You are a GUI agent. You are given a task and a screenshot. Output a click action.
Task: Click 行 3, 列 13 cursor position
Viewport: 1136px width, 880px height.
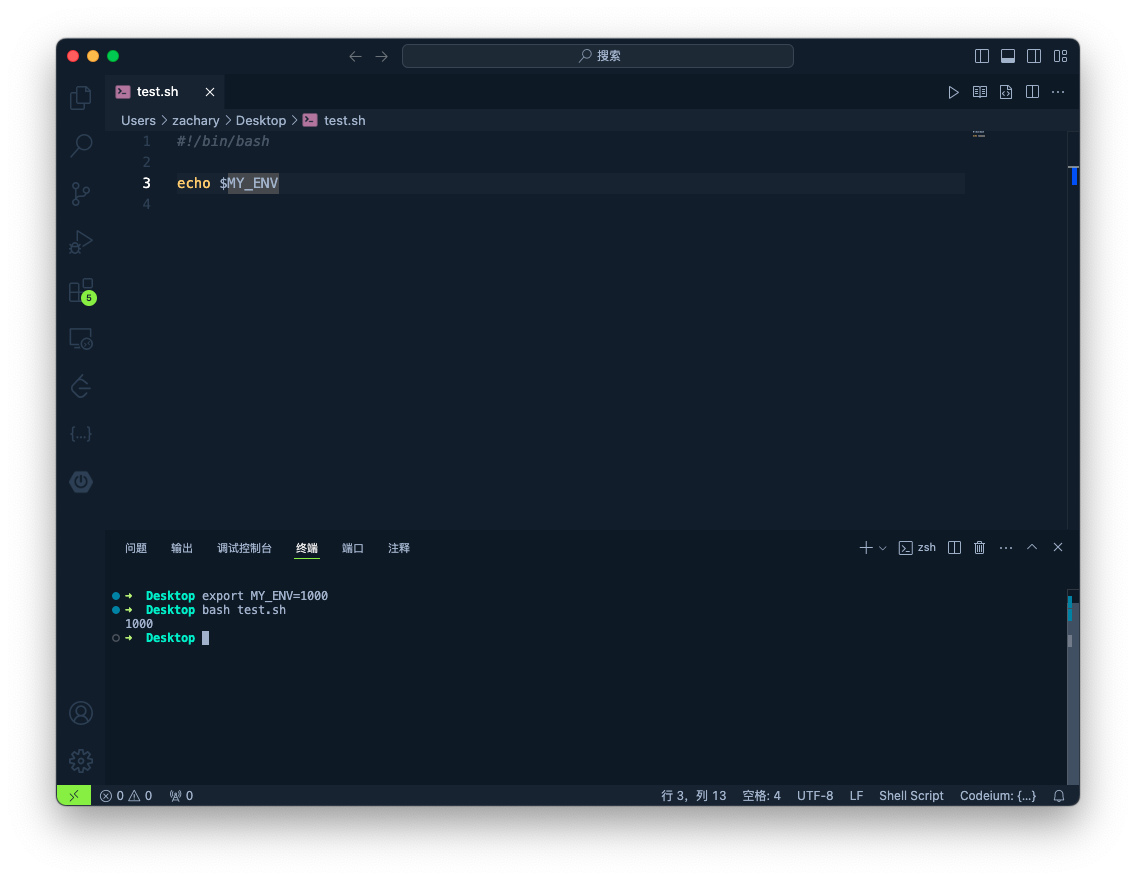click(693, 796)
